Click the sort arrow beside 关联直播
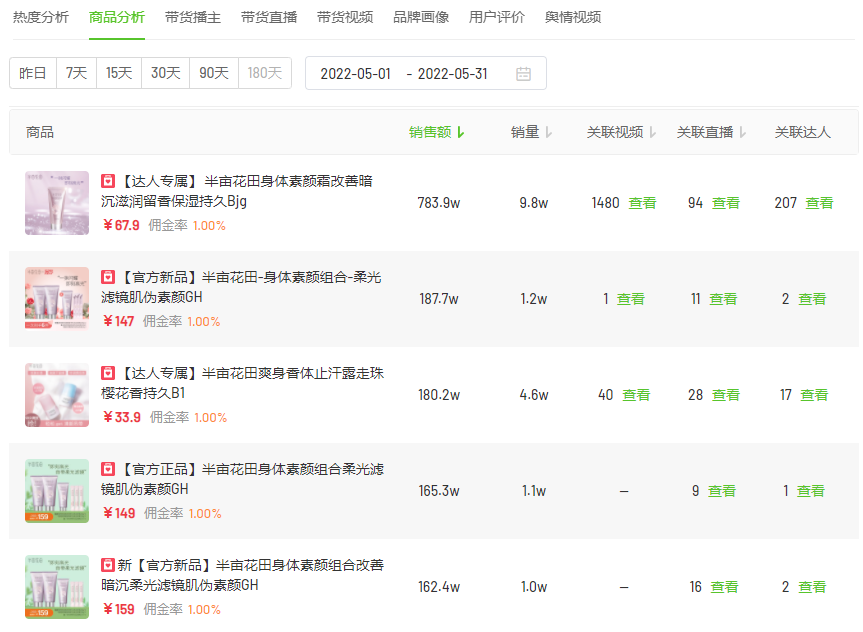 click(742, 133)
